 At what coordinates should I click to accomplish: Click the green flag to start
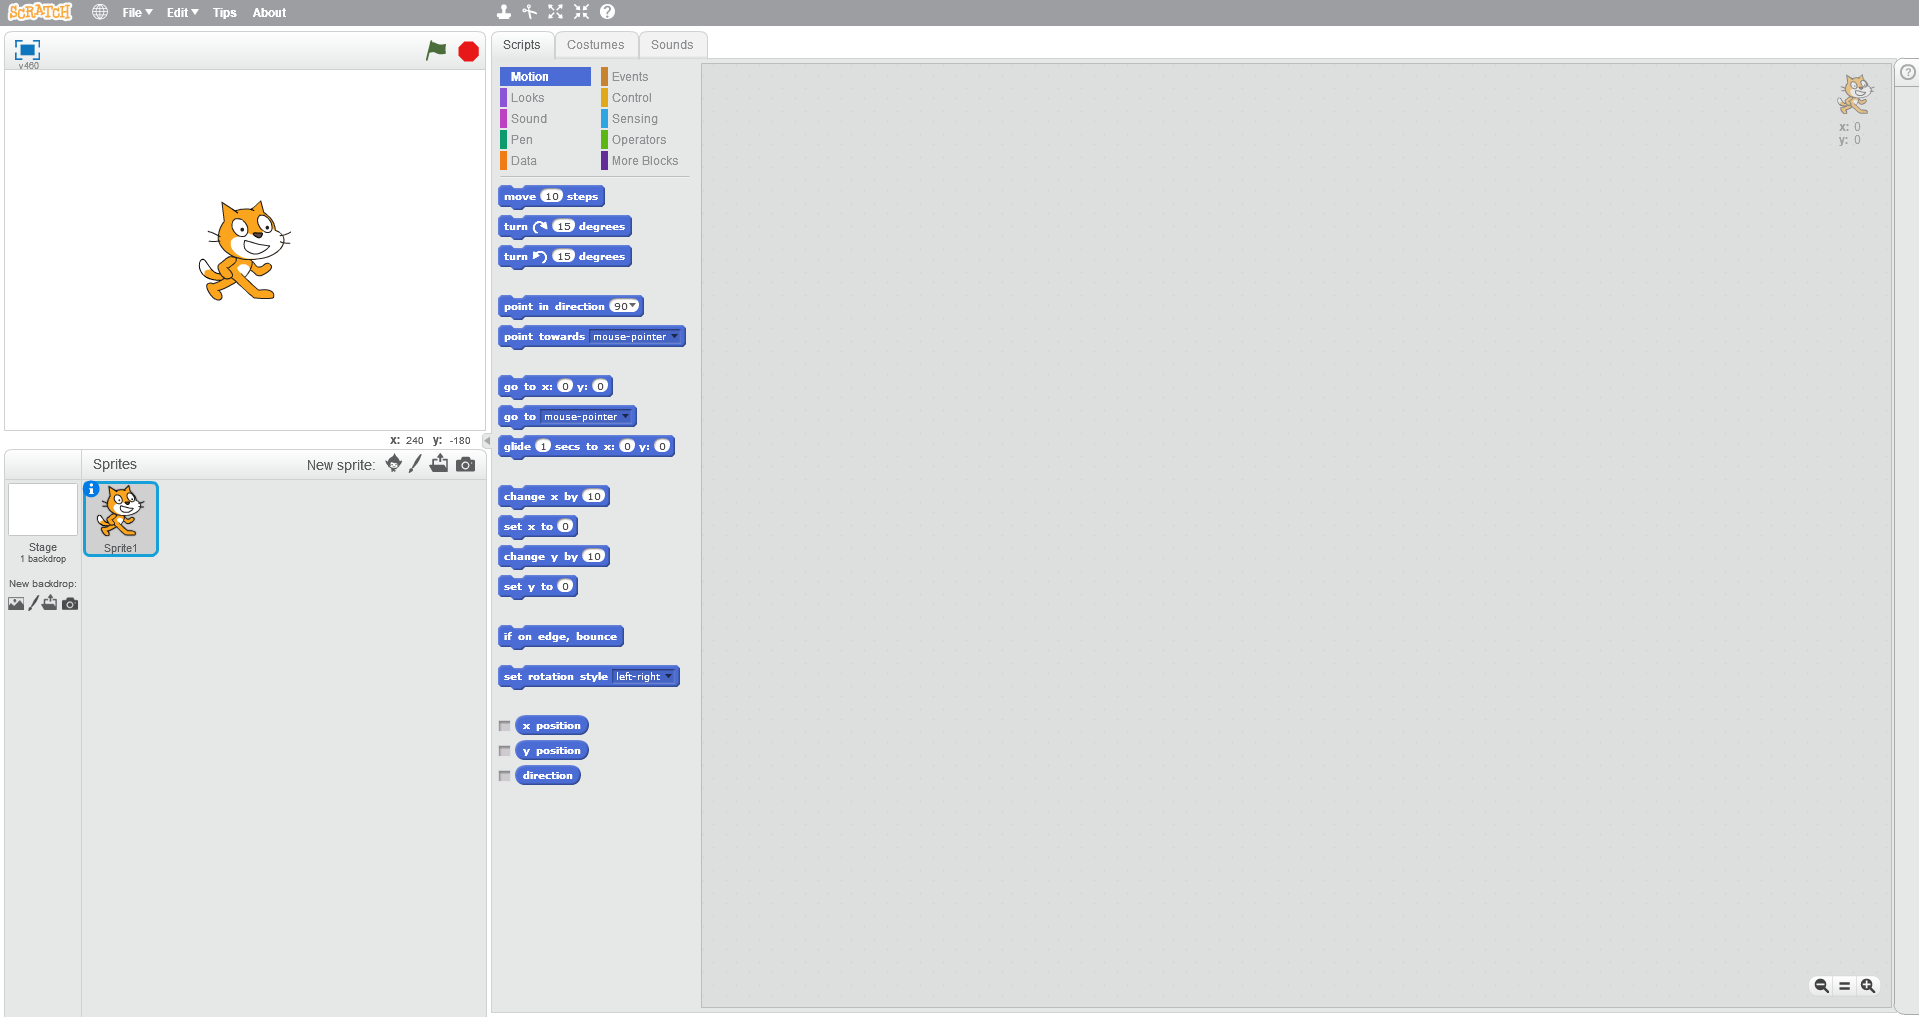(x=436, y=50)
